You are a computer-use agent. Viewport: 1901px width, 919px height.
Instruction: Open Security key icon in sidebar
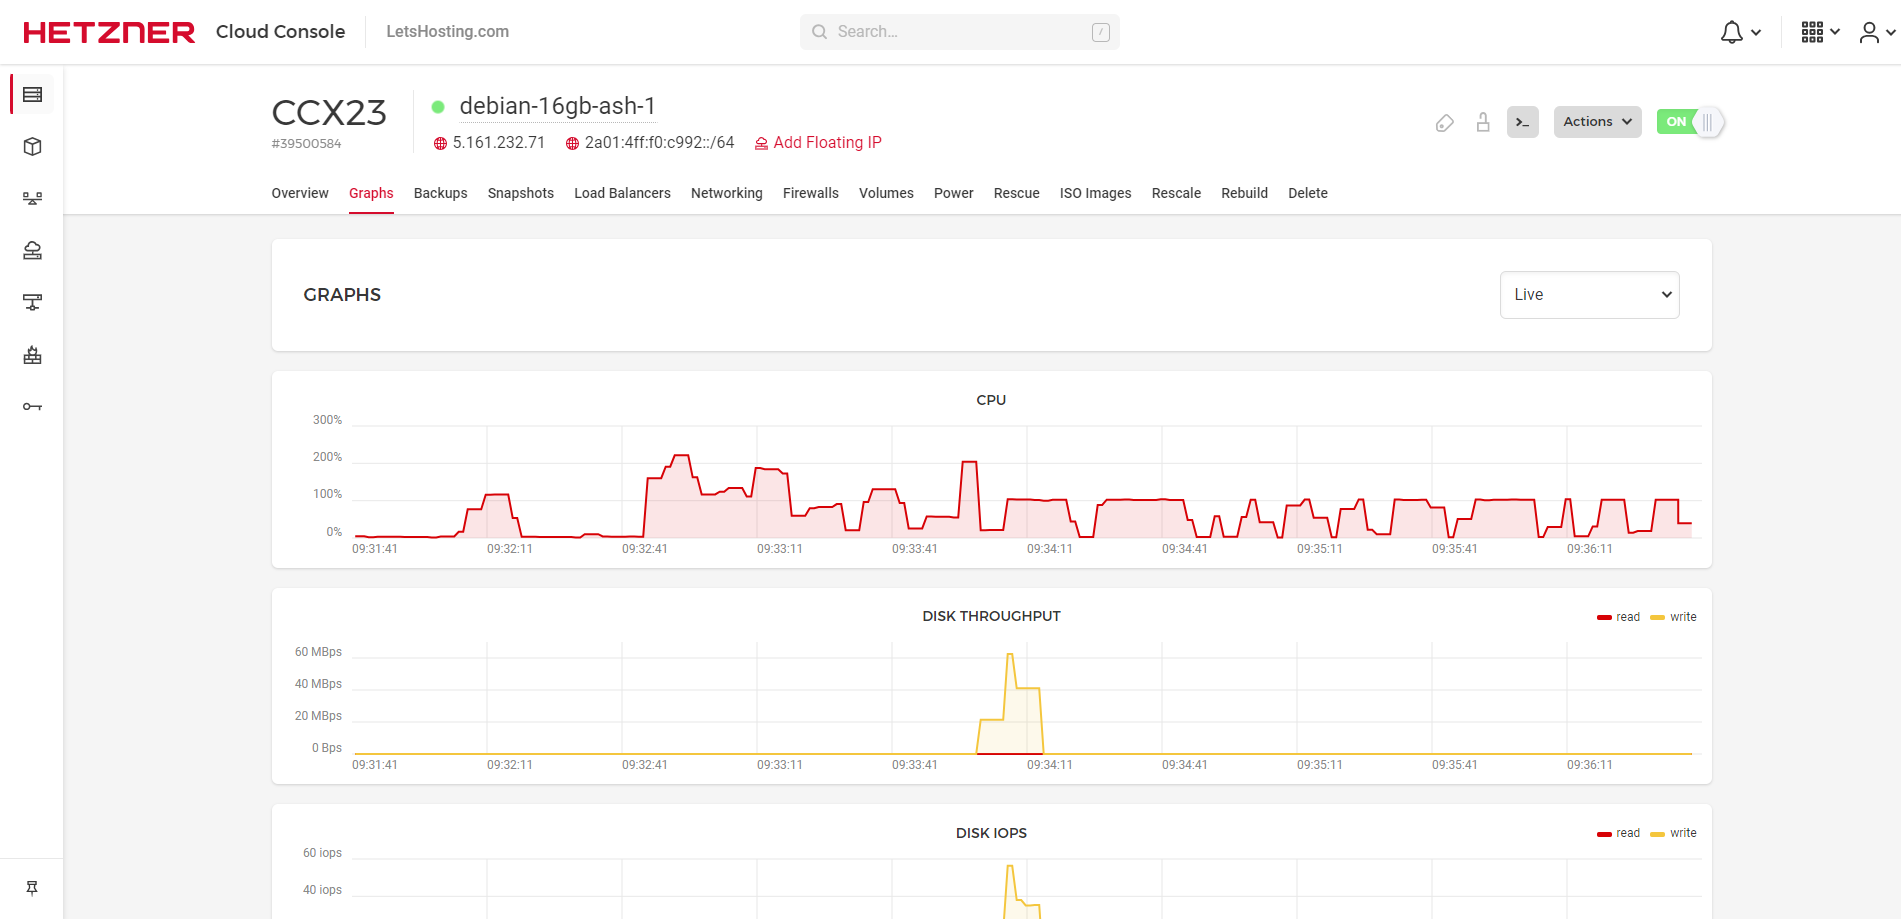coord(32,407)
